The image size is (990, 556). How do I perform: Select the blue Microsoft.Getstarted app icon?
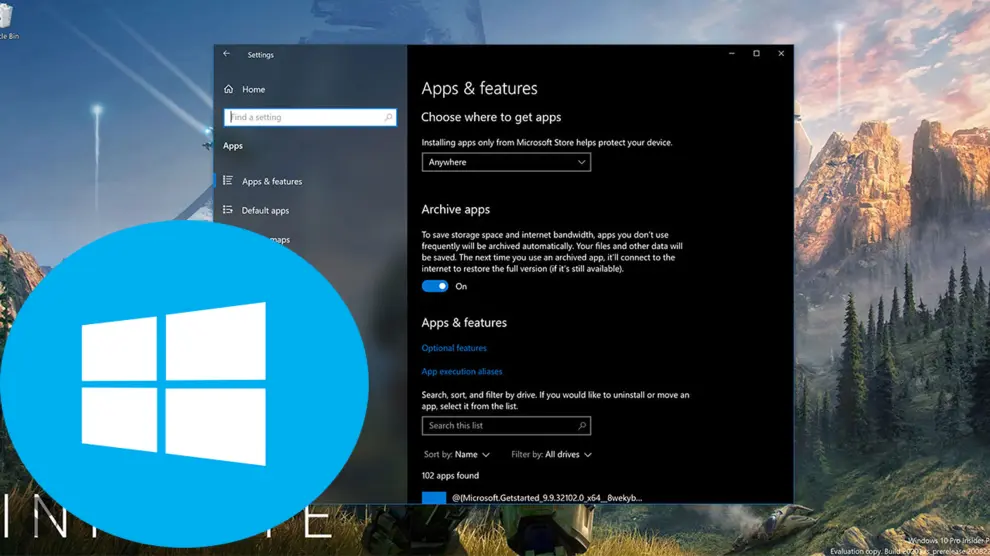click(434, 497)
